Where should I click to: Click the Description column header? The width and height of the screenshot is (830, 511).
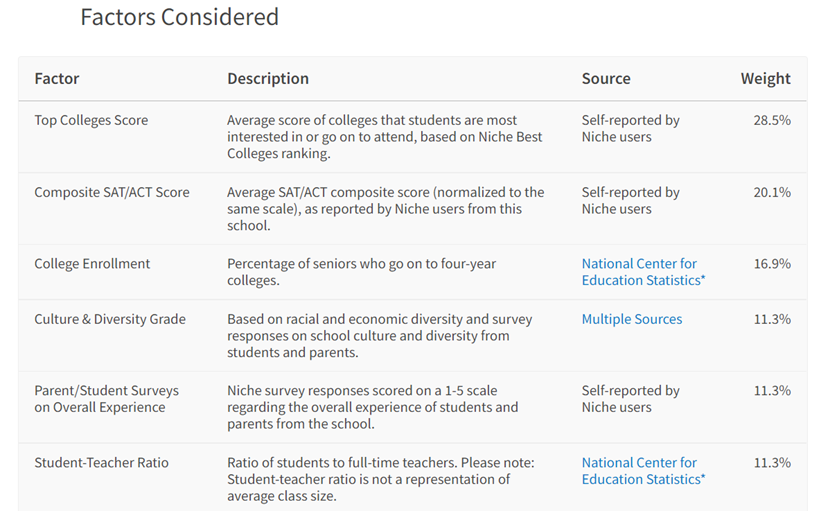pyautogui.click(x=268, y=78)
